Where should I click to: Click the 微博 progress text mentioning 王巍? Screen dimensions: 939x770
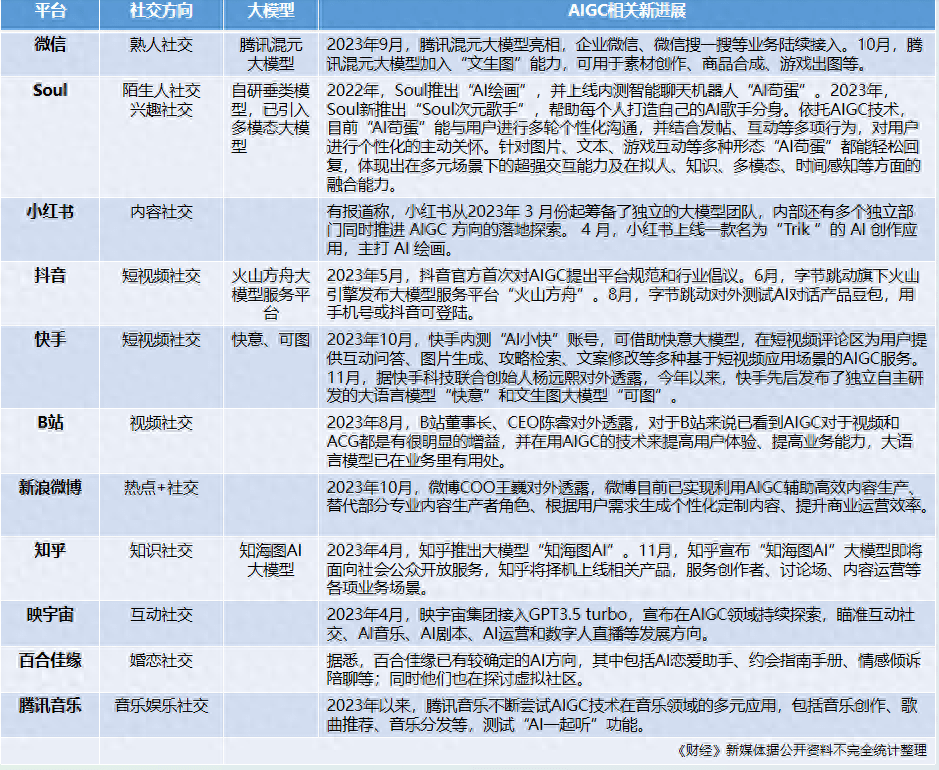628,497
